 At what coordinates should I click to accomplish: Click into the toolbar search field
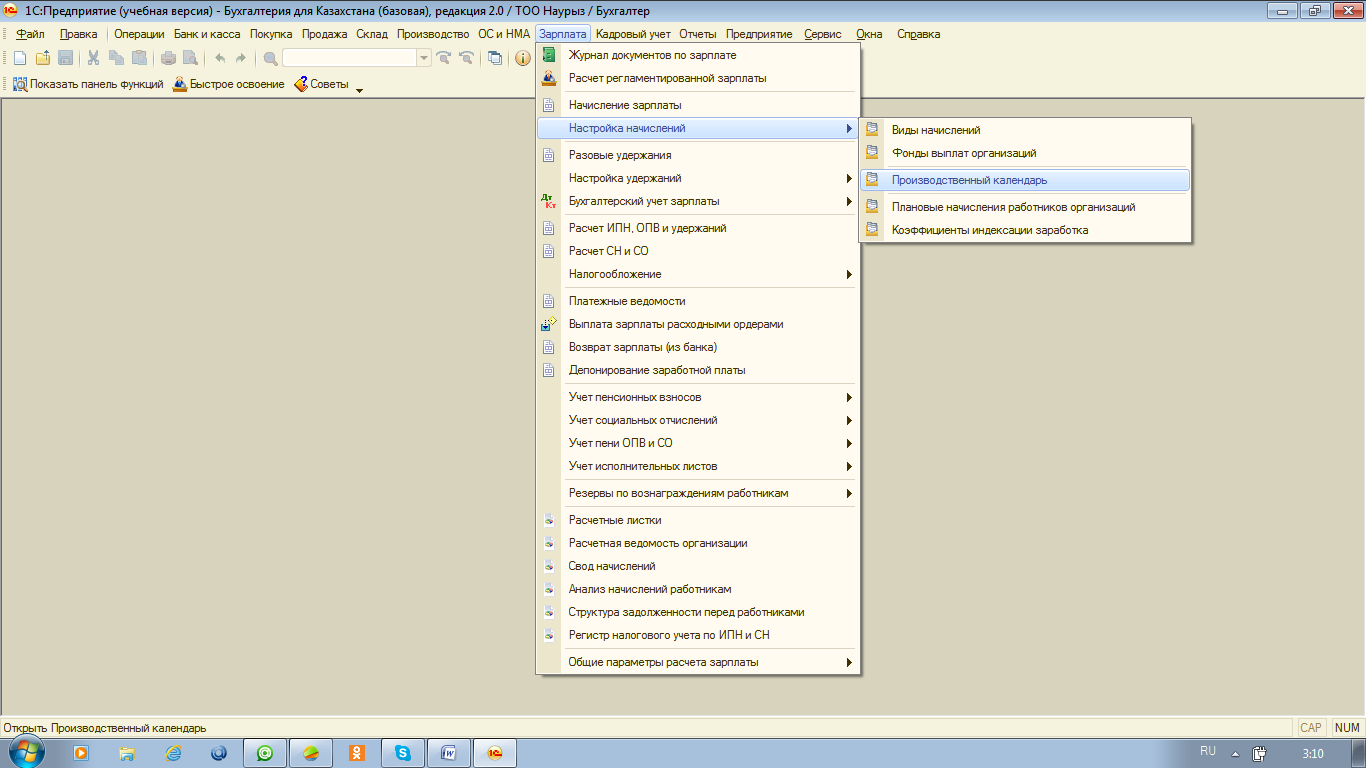tap(349, 58)
